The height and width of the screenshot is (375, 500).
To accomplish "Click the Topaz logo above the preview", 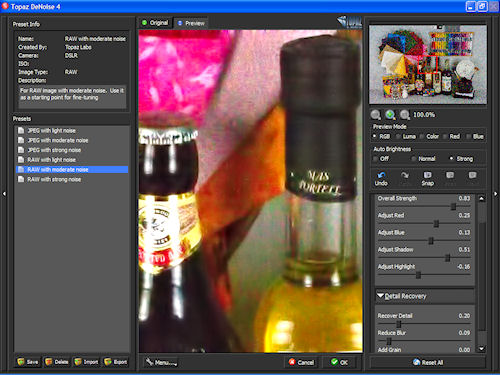I will (x=349, y=22).
